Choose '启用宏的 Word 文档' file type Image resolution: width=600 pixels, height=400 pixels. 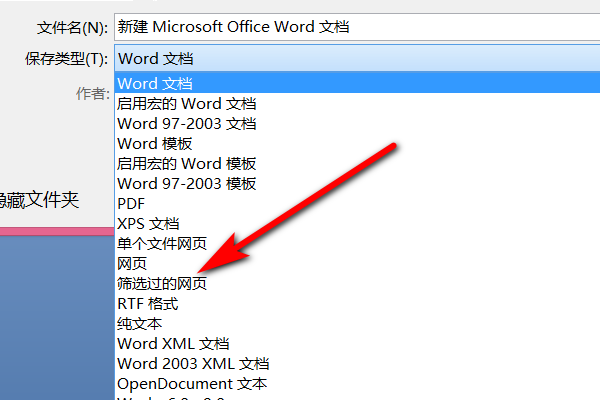tap(357, 103)
